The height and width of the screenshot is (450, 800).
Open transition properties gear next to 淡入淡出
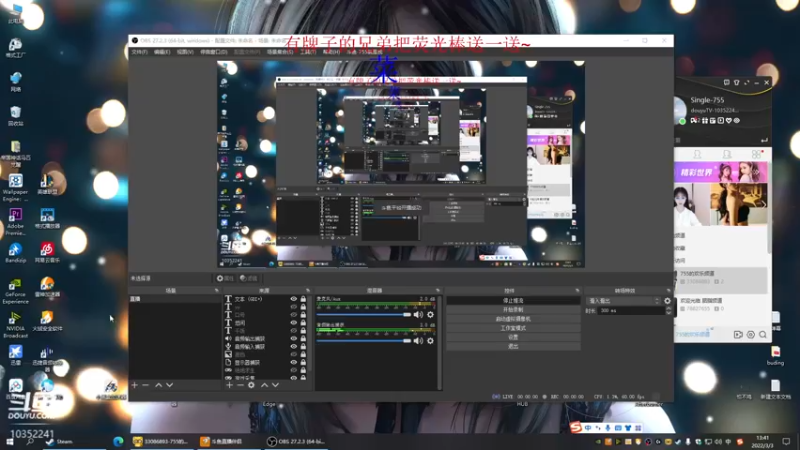667,301
